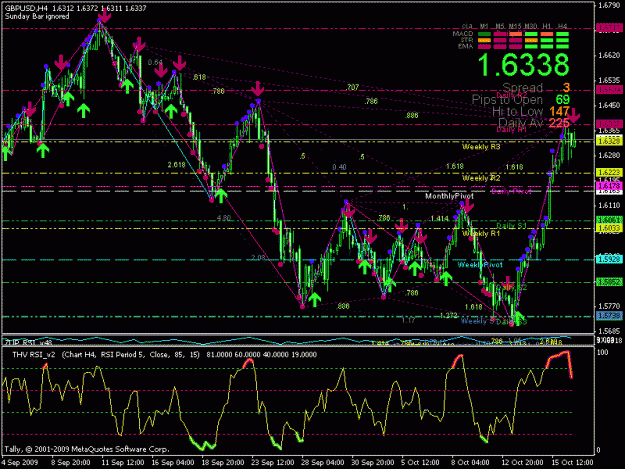The height and width of the screenshot is (469, 625).
Task: Click the STR row label in signal panel
Action: [x=466, y=40]
